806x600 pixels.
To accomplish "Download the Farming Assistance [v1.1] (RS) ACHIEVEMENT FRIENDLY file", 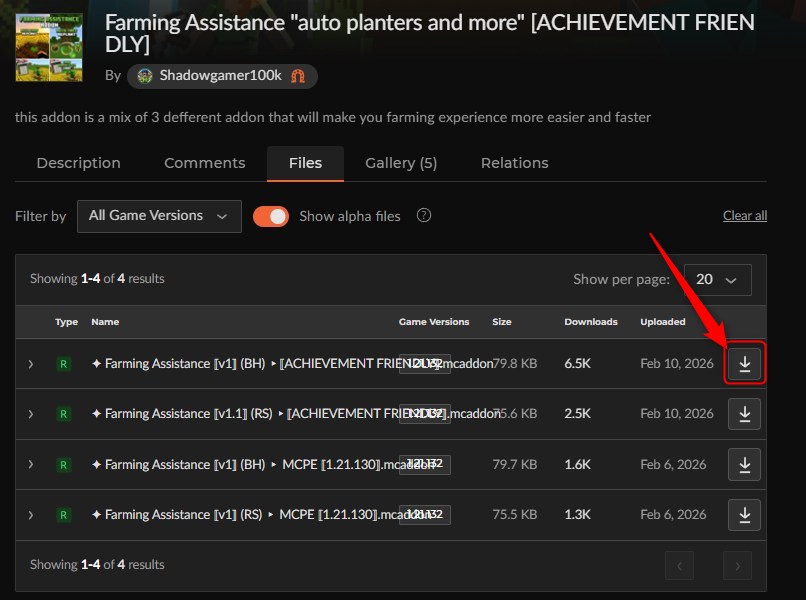I will 744,414.
